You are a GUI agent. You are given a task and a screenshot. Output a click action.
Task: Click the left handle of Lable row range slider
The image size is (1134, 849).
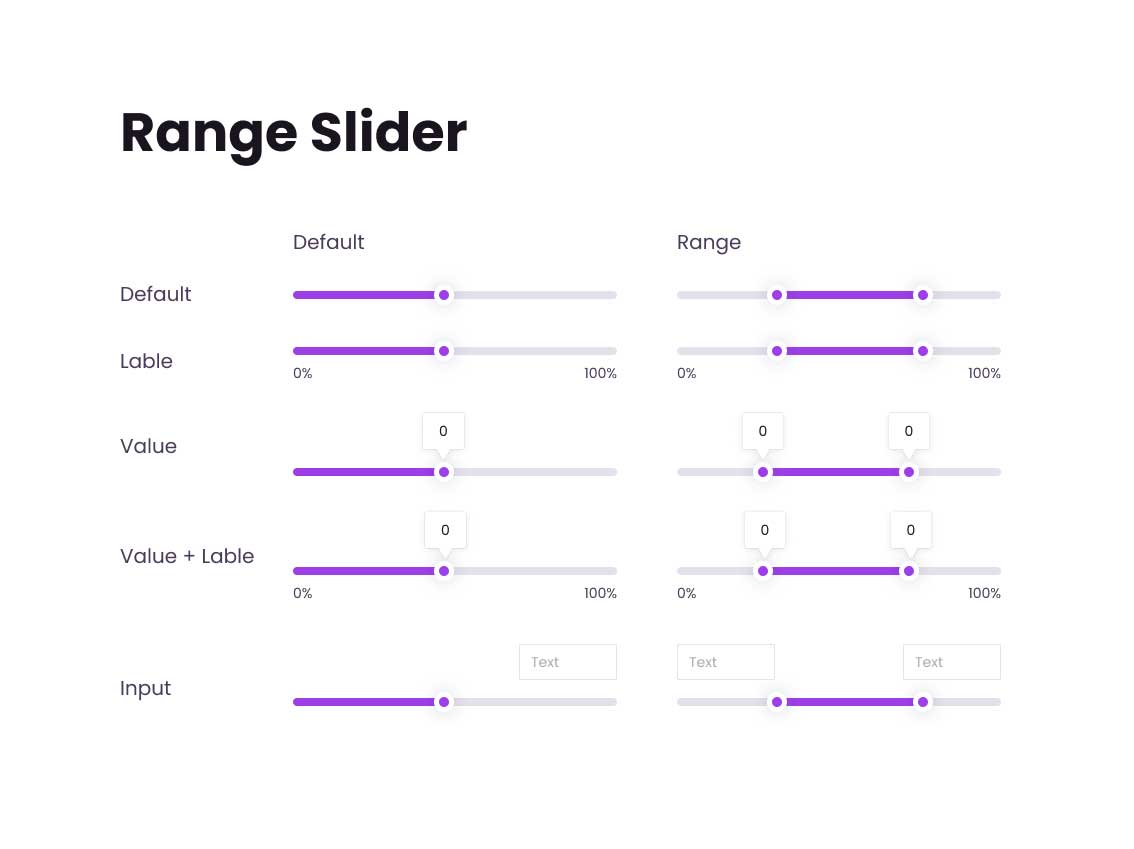pos(777,351)
